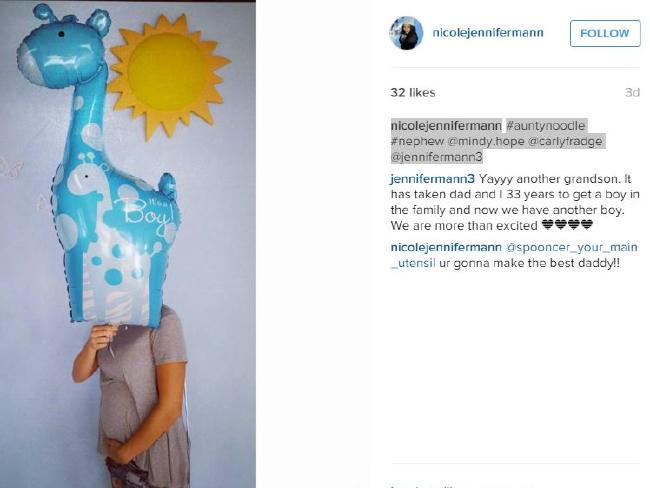Click the jennifermann3 comment text
This screenshot has width=650, height=488.
point(514,202)
